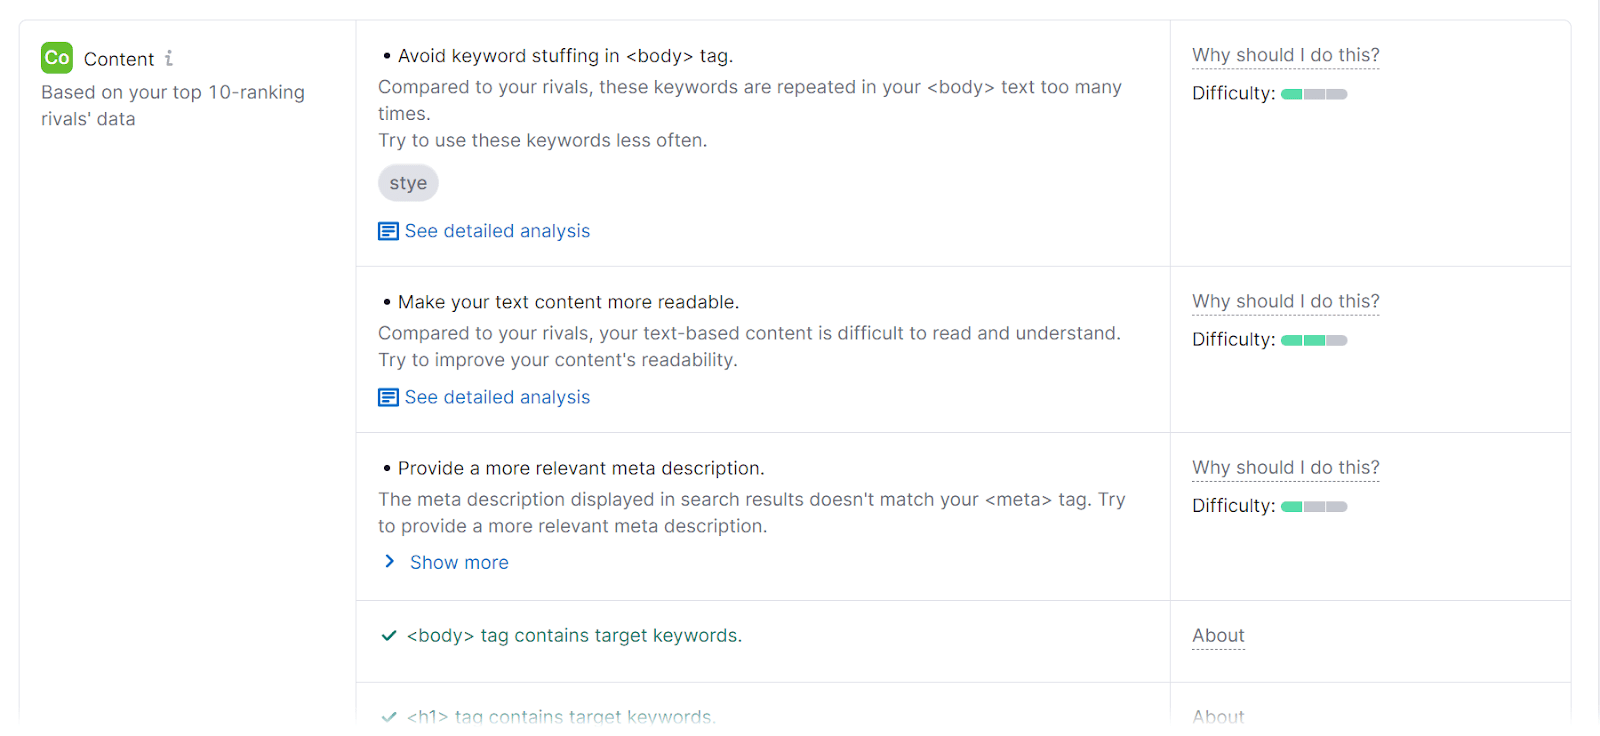This screenshot has width=1600, height=736.
Task: Click the document icon beside readability analysis link
Action: pos(387,397)
